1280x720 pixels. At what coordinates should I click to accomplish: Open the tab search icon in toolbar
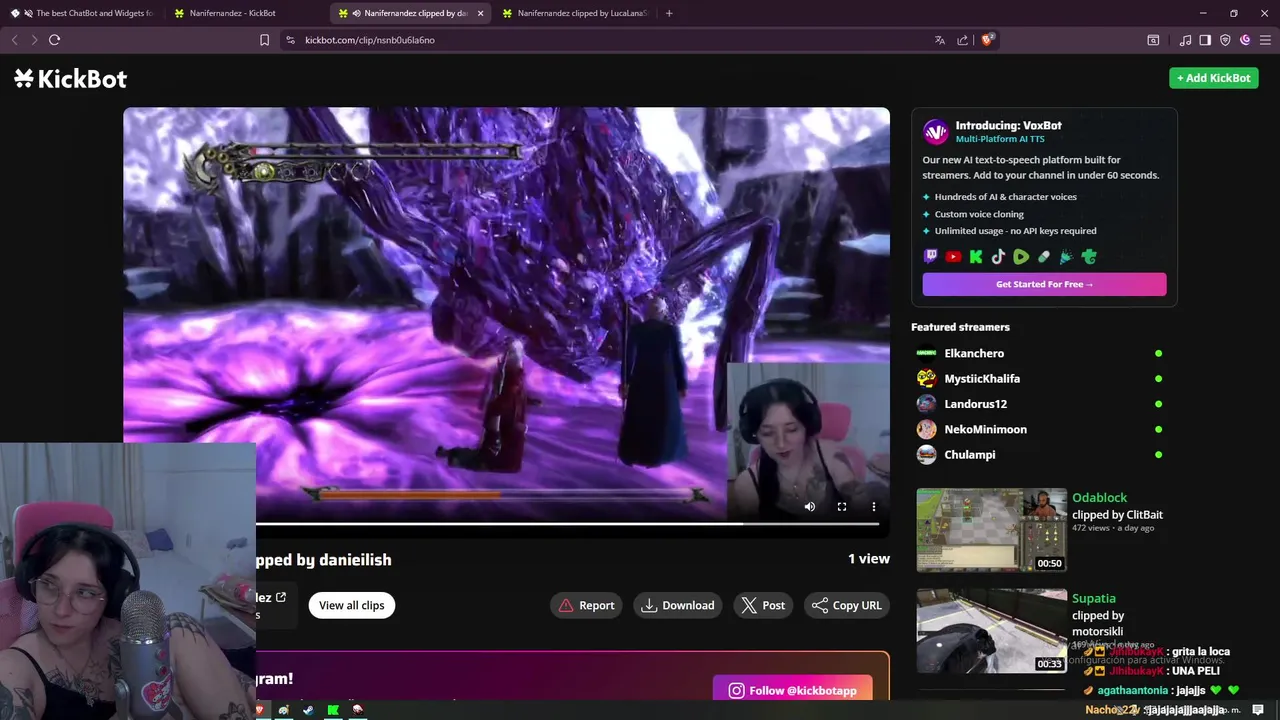(1153, 40)
